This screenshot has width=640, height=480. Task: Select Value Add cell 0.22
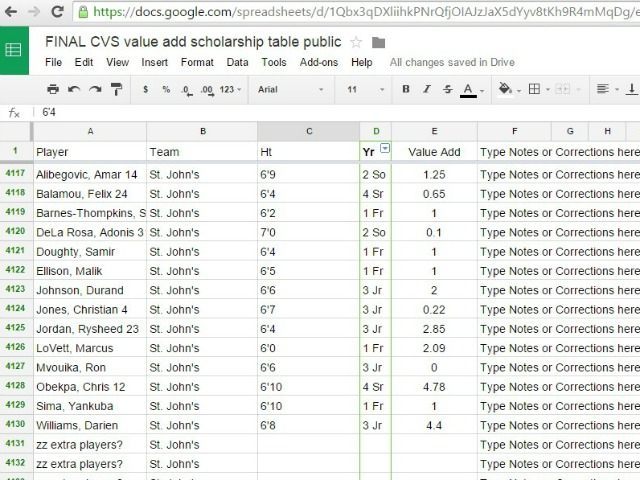click(434, 309)
